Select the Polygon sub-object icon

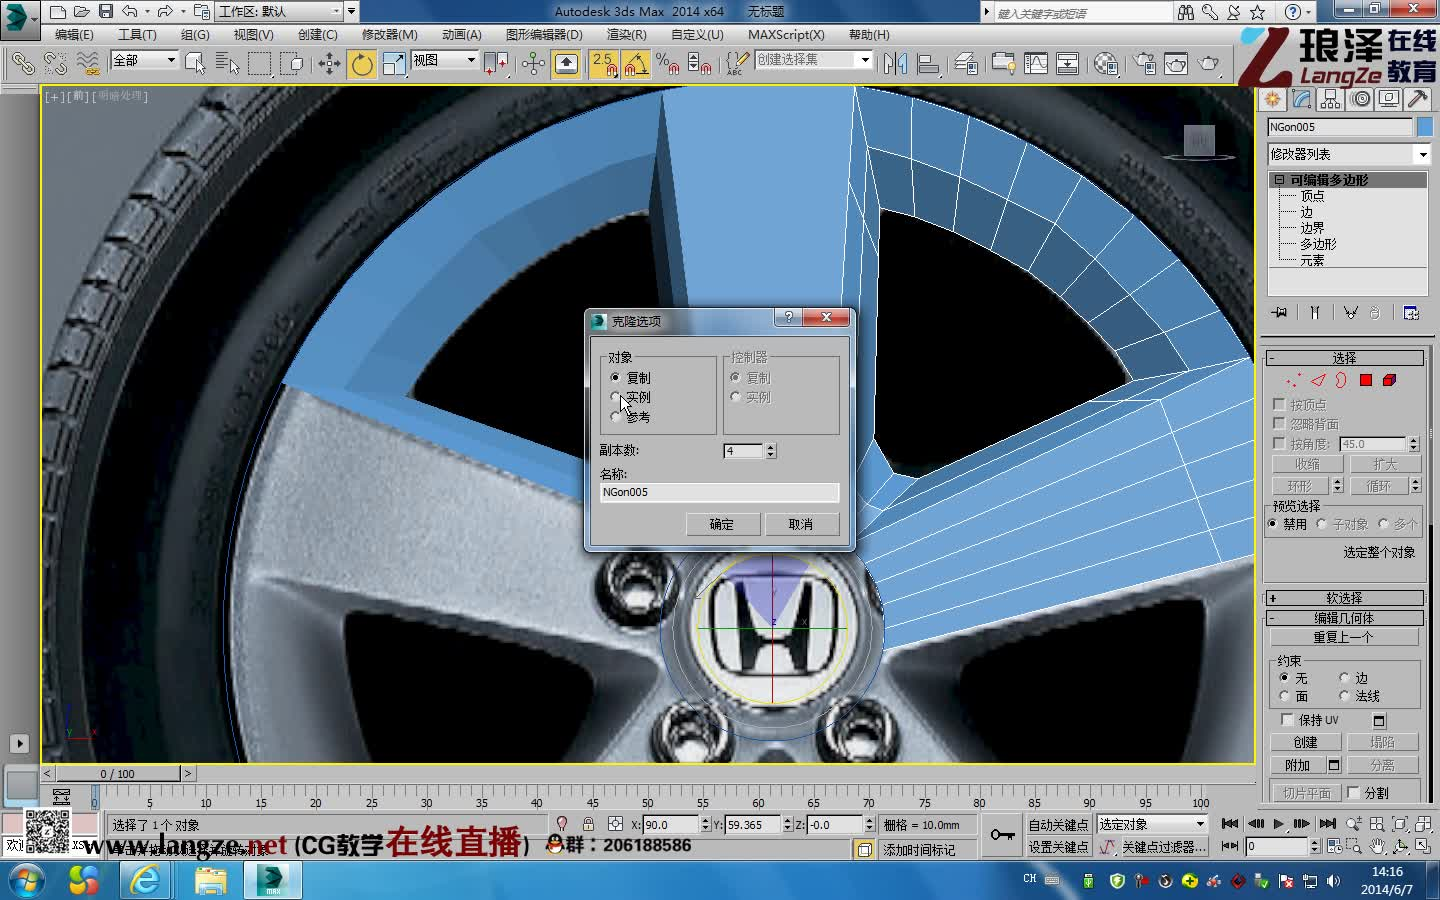1366,380
